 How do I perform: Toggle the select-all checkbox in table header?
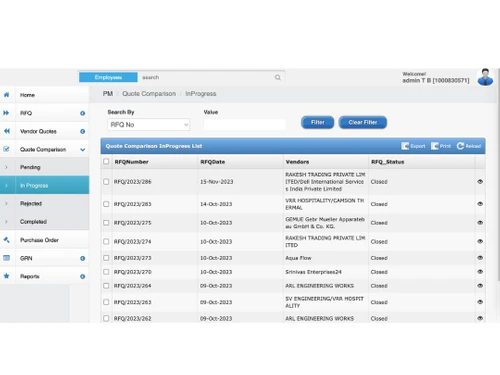pos(106,161)
